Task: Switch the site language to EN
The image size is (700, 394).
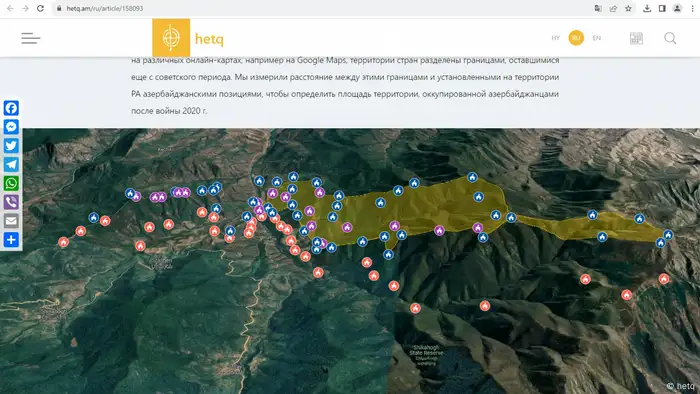Action: tap(596, 38)
